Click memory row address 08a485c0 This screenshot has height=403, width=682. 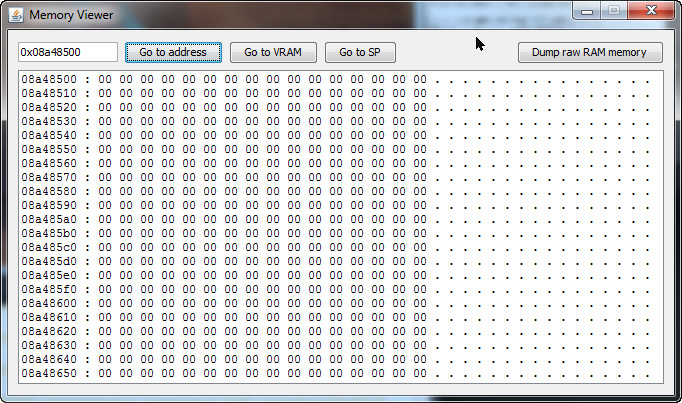tap(49, 247)
